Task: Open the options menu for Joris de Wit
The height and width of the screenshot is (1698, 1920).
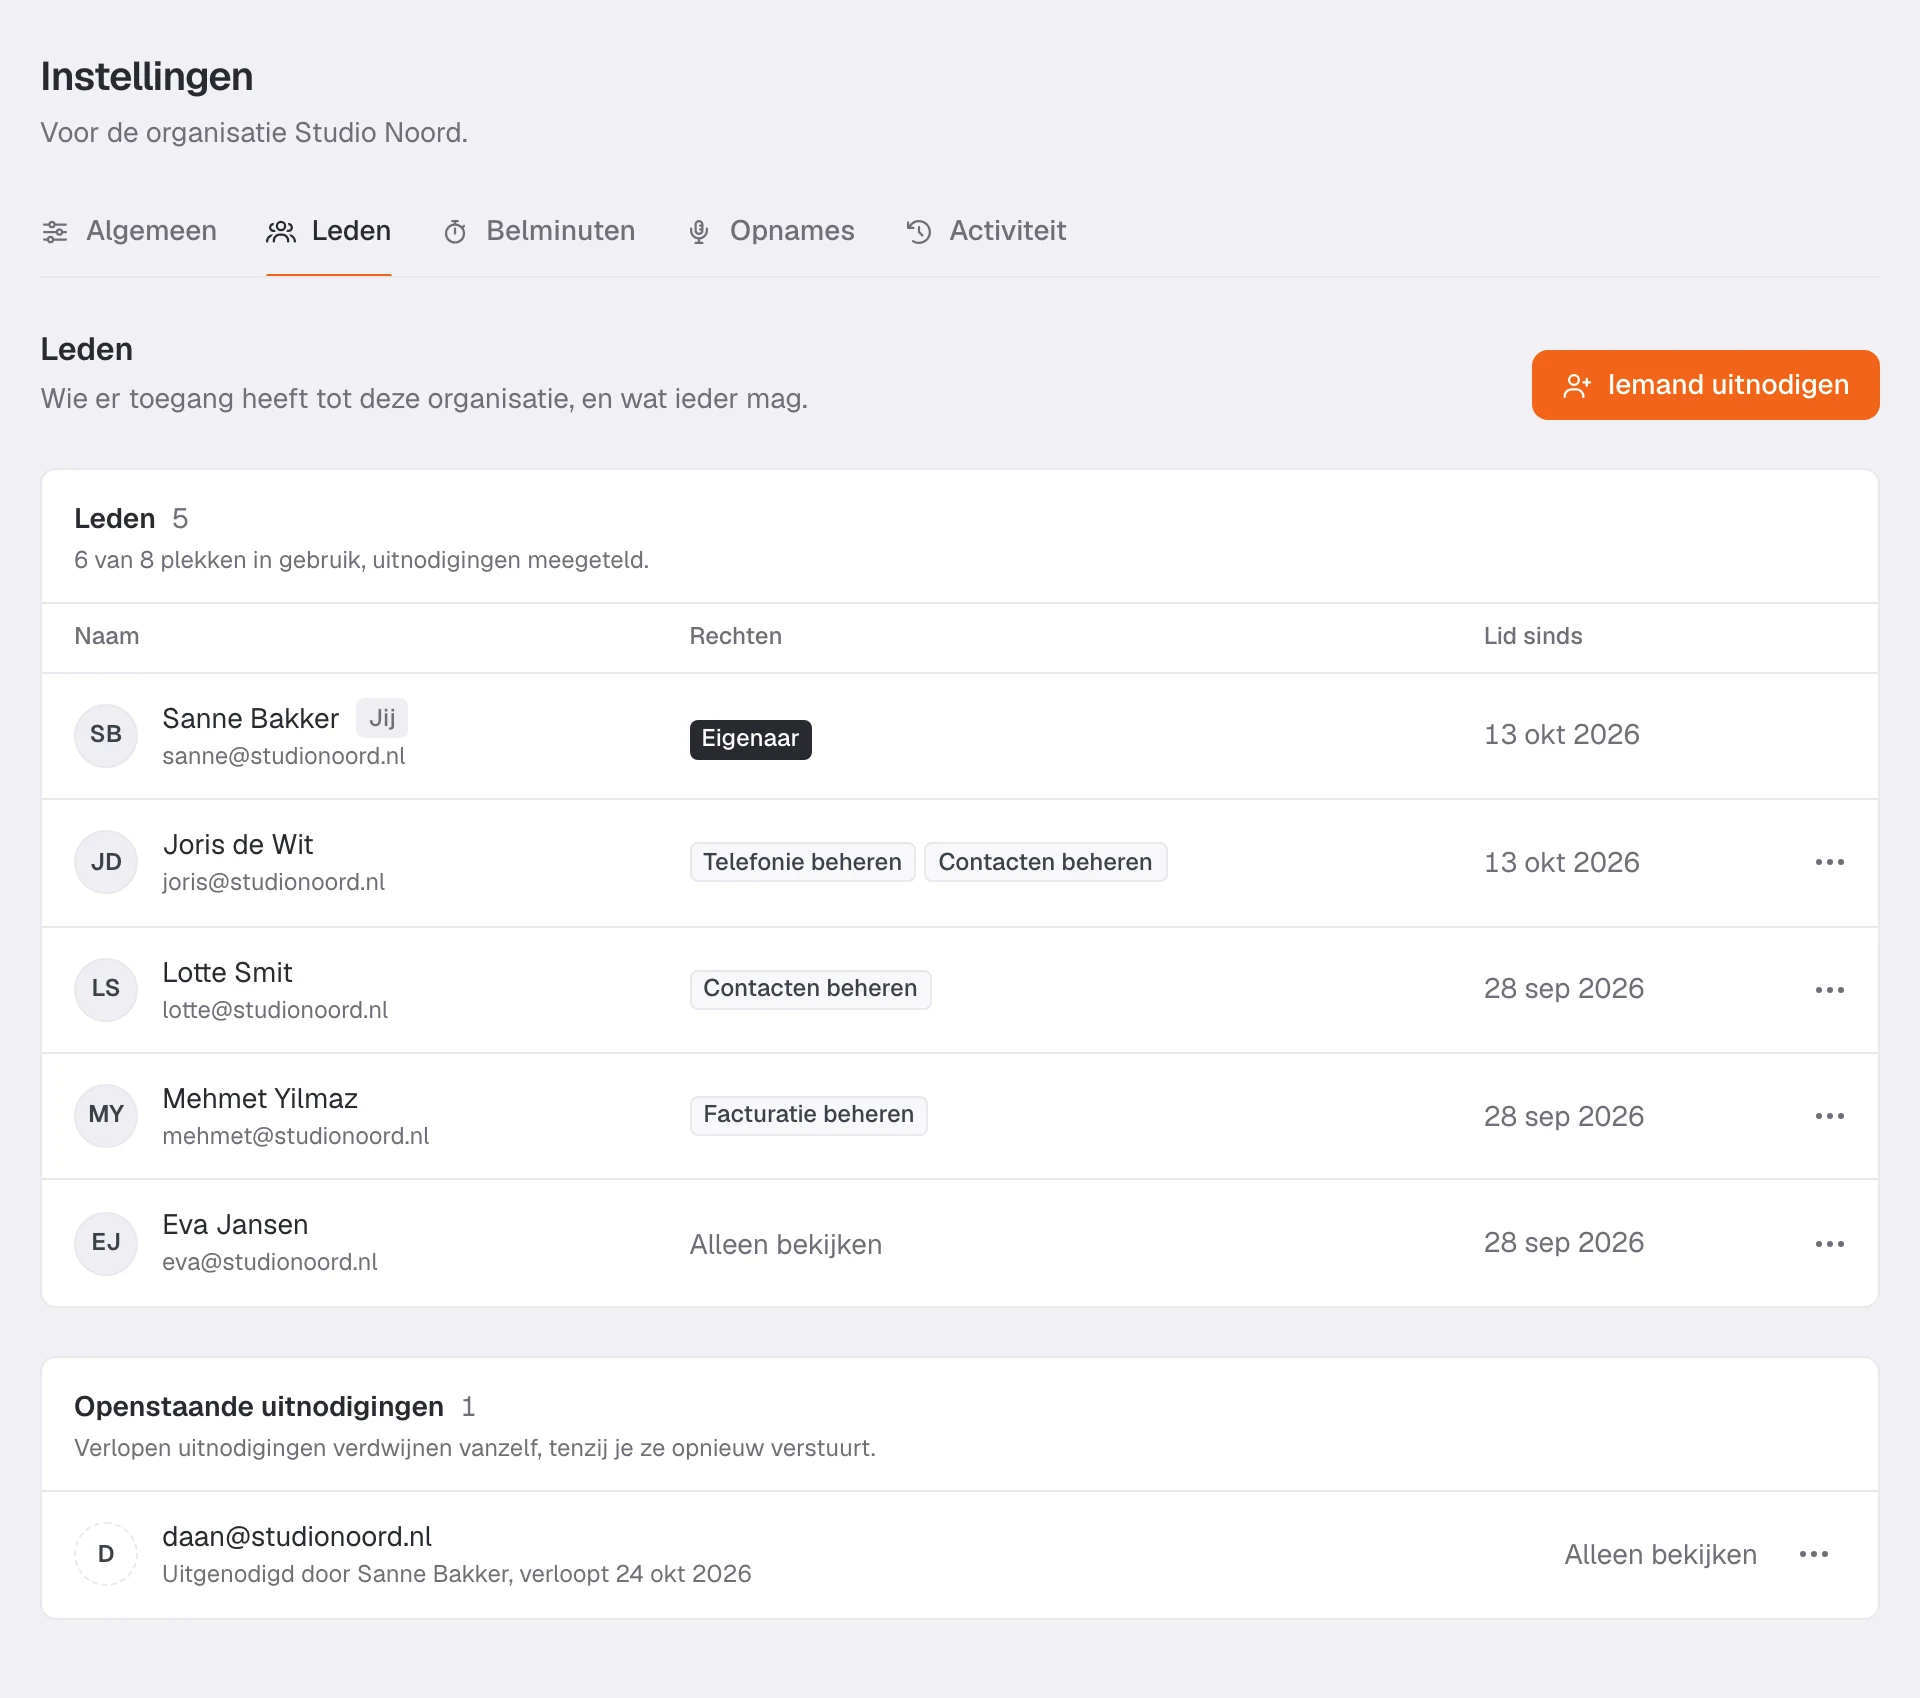Action: (x=1830, y=862)
